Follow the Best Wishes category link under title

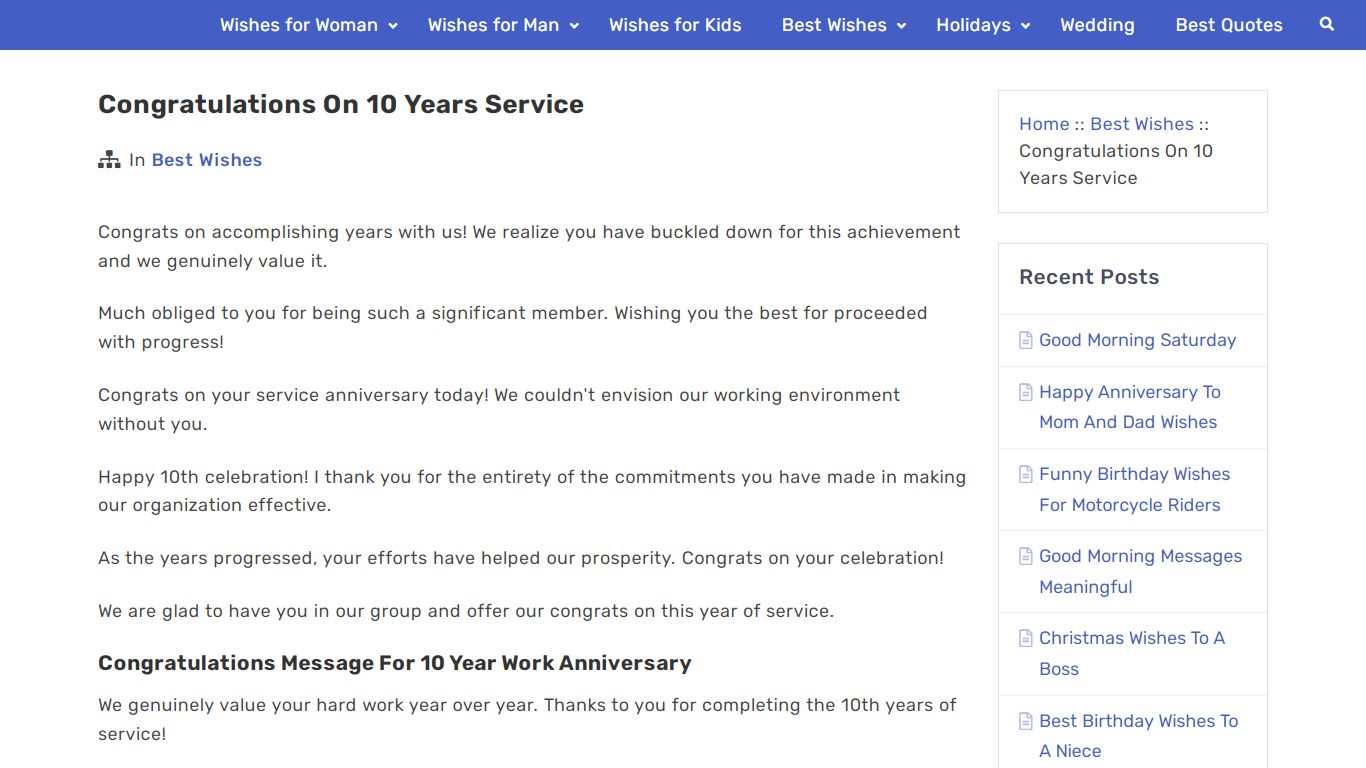coord(207,160)
